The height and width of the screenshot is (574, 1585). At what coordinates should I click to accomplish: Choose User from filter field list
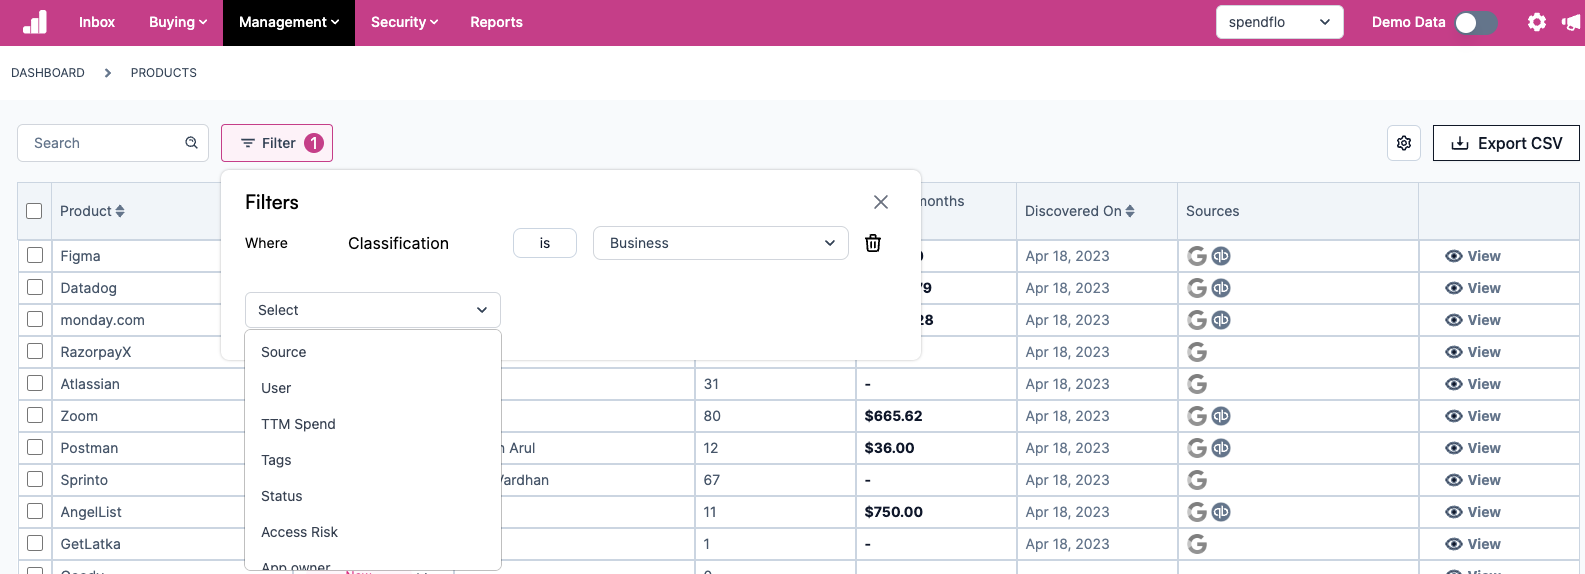point(372,388)
